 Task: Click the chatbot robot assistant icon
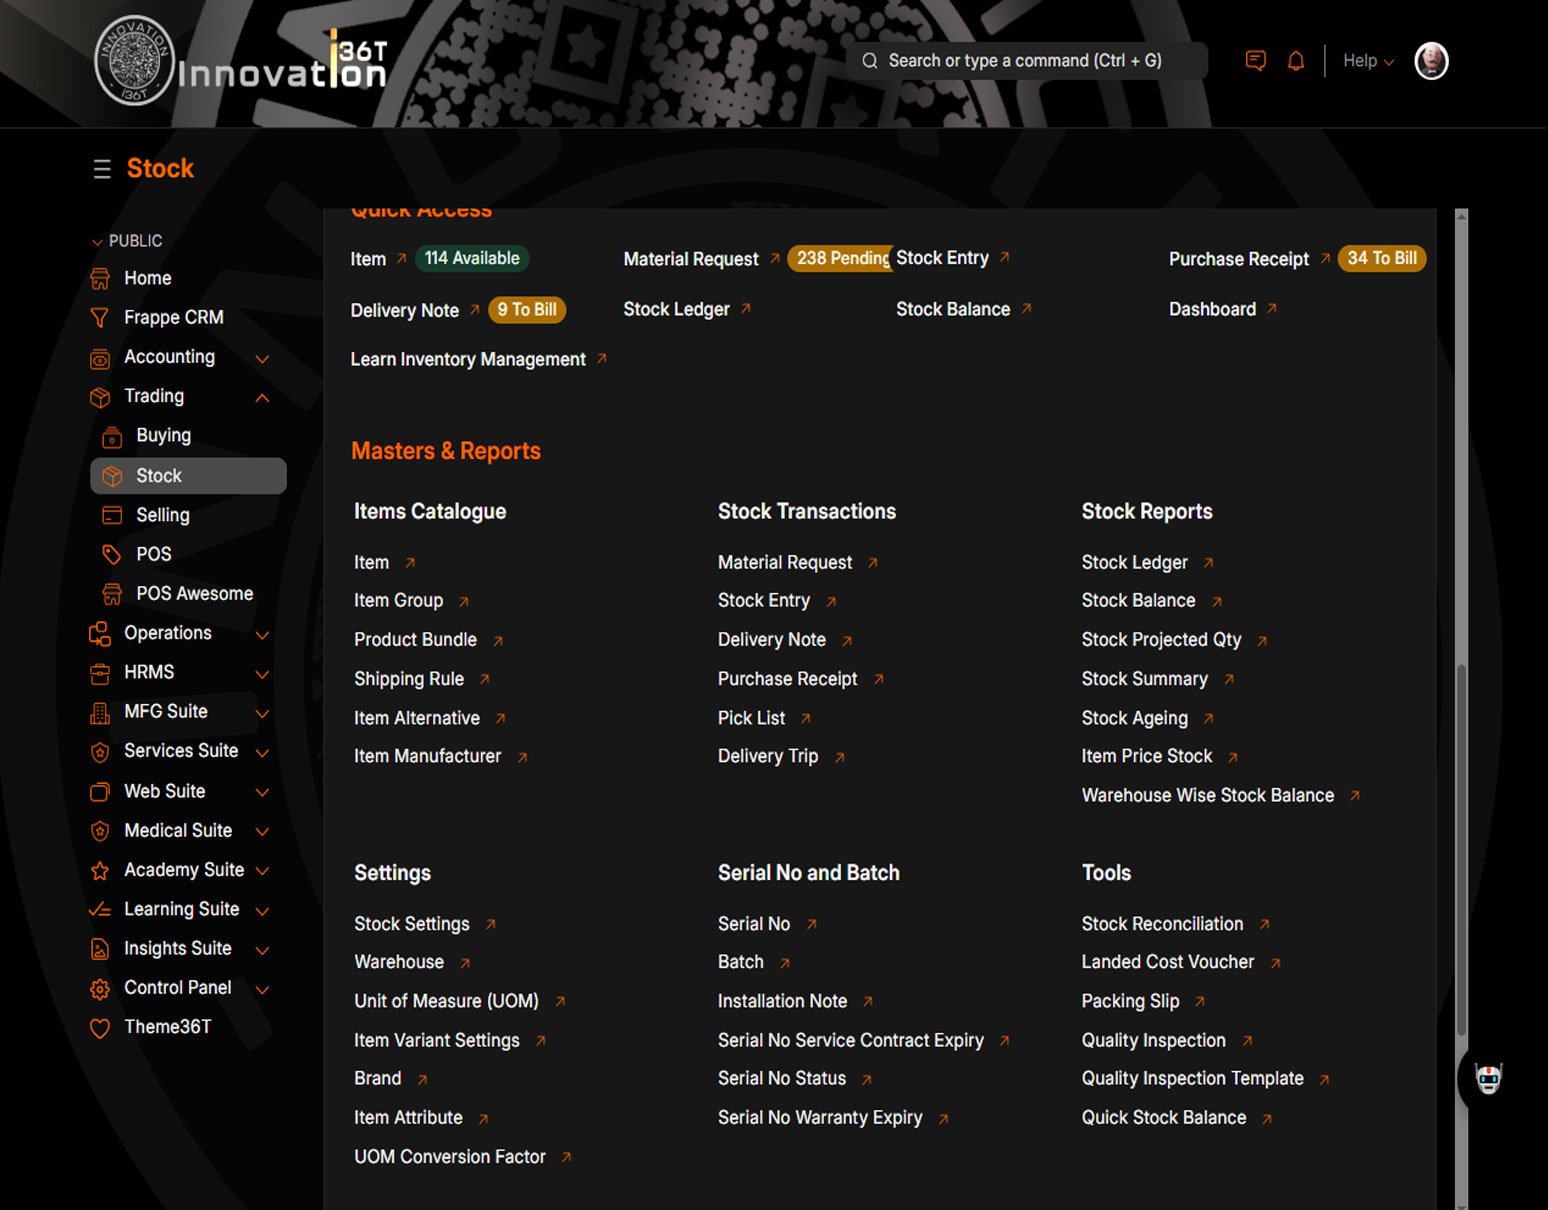click(1488, 1079)
